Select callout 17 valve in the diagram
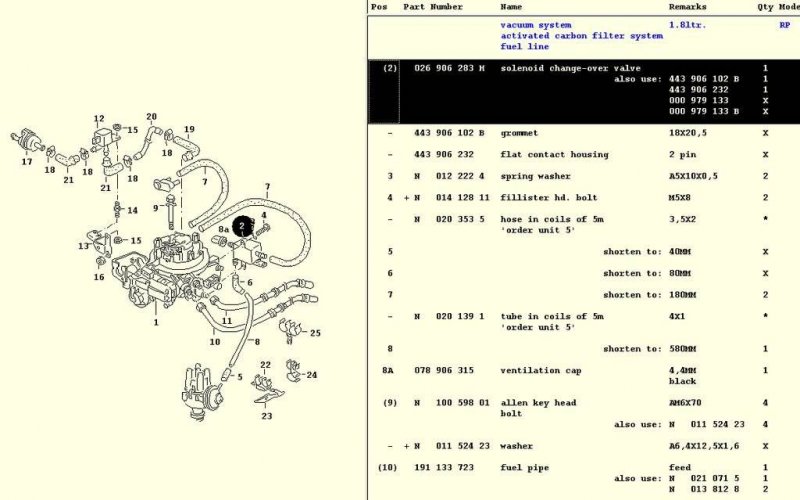The width and height of the screenshot is (800, 500). 27,161
